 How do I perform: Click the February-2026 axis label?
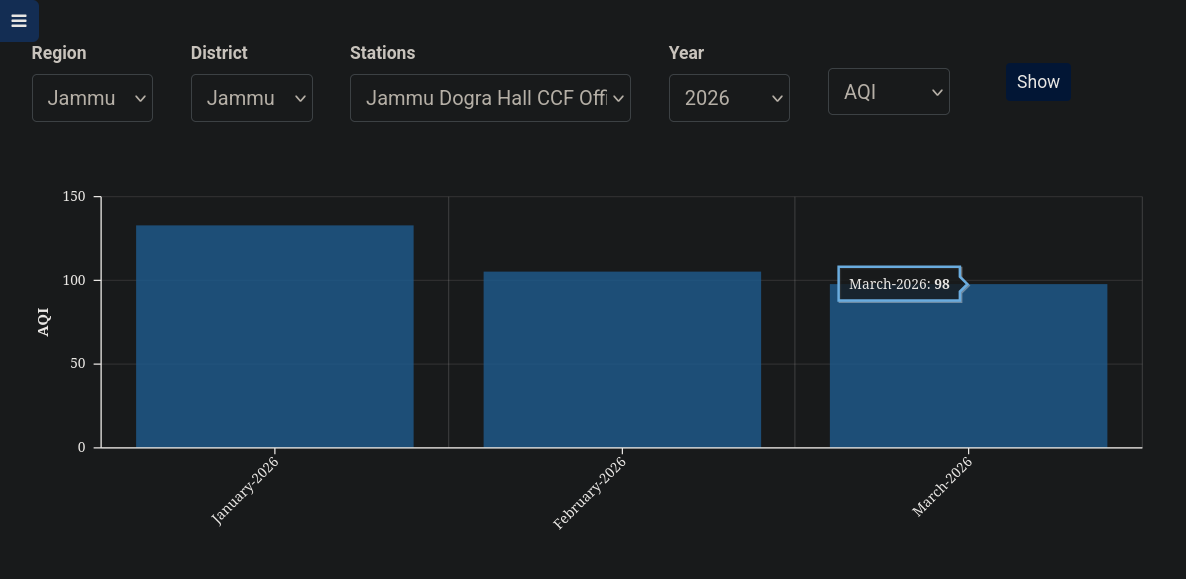[591, 490]
